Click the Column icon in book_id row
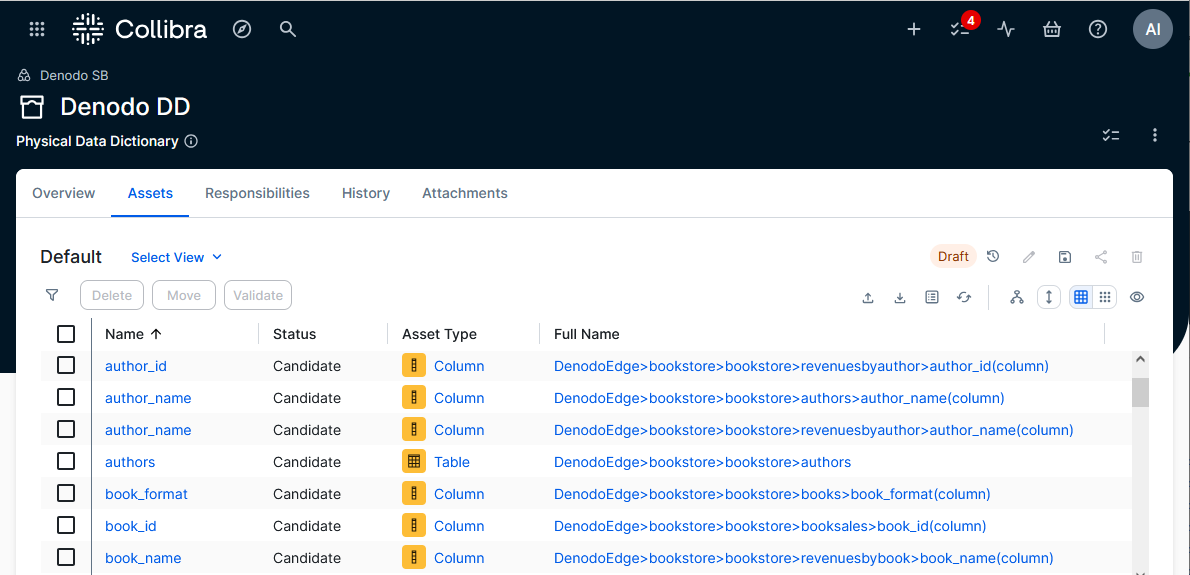The image size is (1190, 575). click(x=414, y=526)
